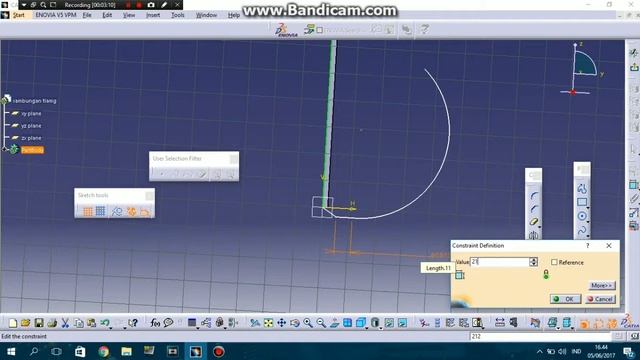Select the Spline sketch tool
This screenshot has height=360, width=640.
582,230
